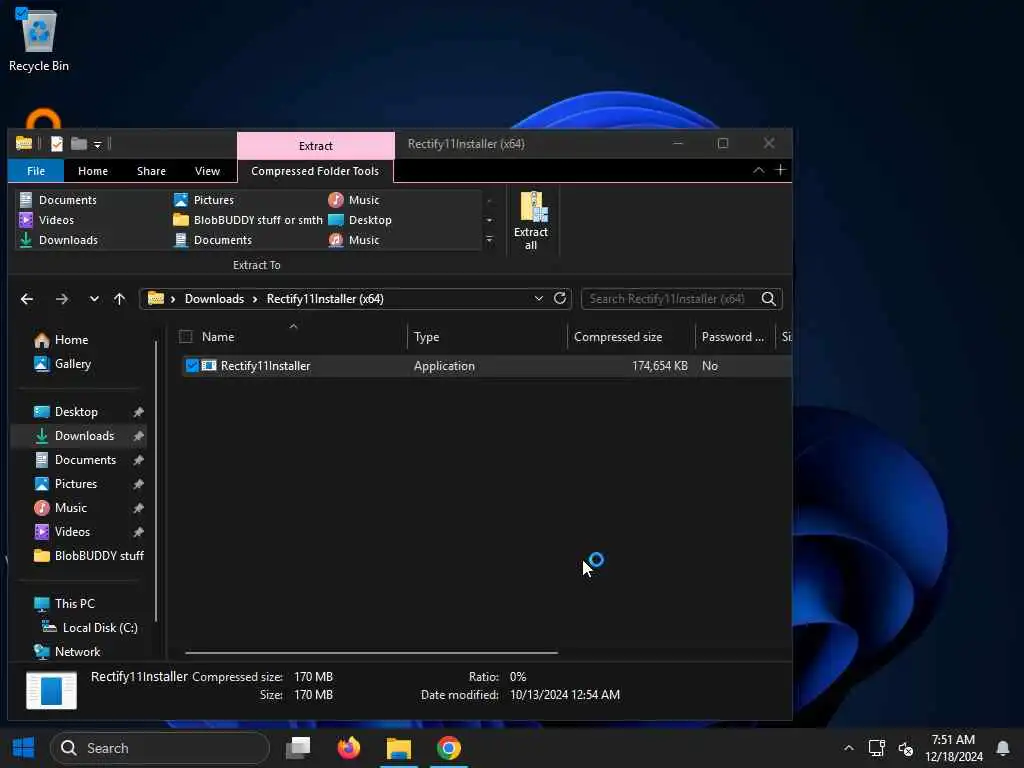Click the taskbar Search box
The height and width of the screenshot is (768, 1024).
pos(160,748)
